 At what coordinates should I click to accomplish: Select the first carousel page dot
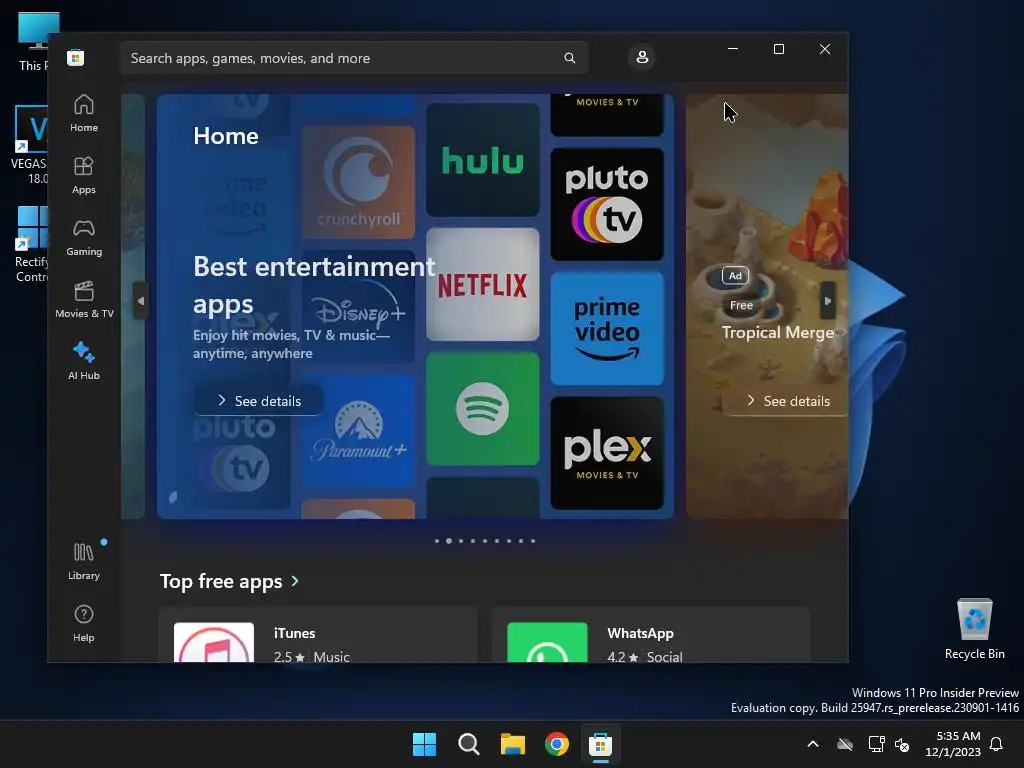point(437,541)
